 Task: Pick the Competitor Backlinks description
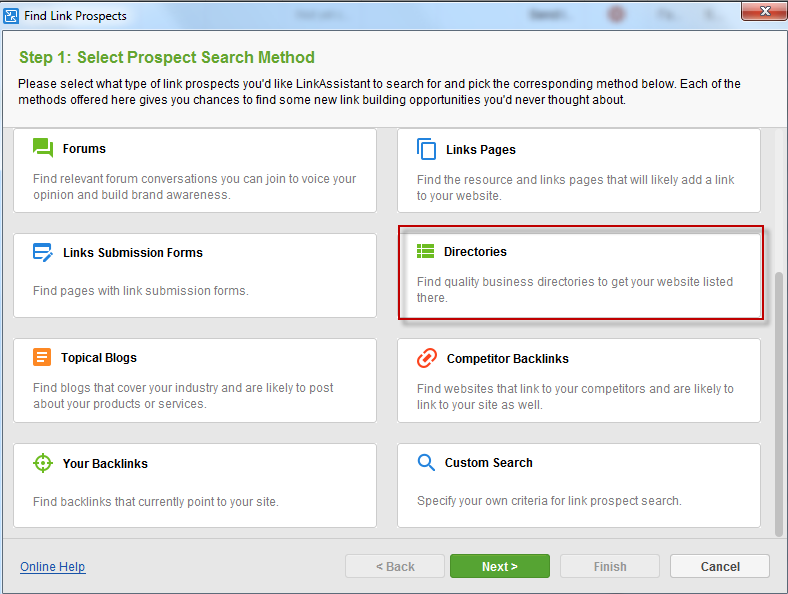[x=575, y=397]
